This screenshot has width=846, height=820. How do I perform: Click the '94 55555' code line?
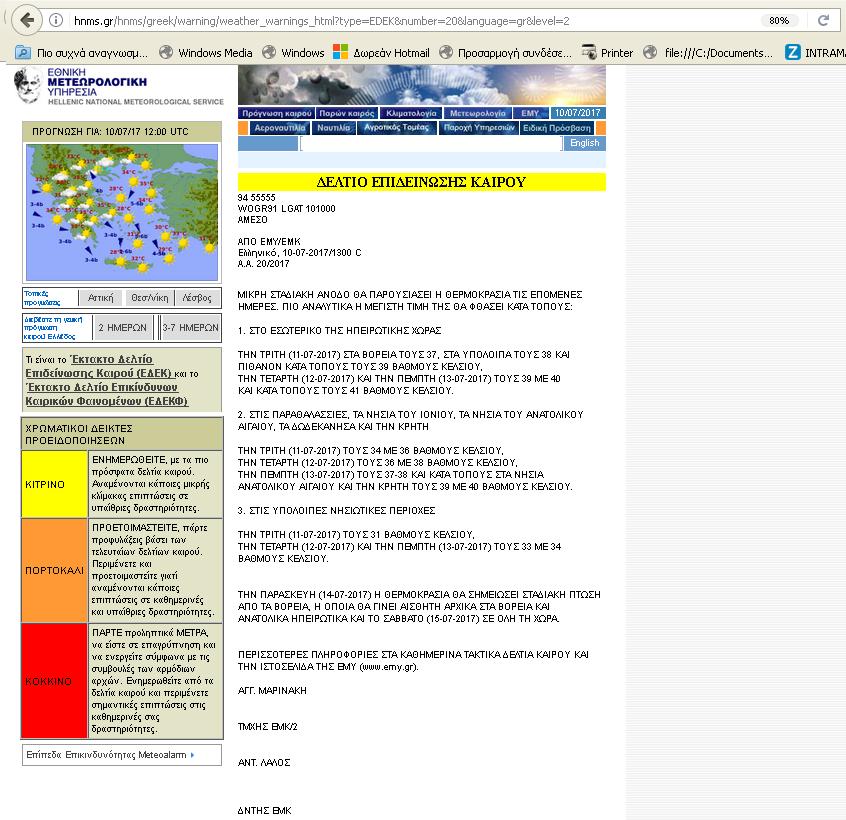pyautogui.click(x=257, y=198)
